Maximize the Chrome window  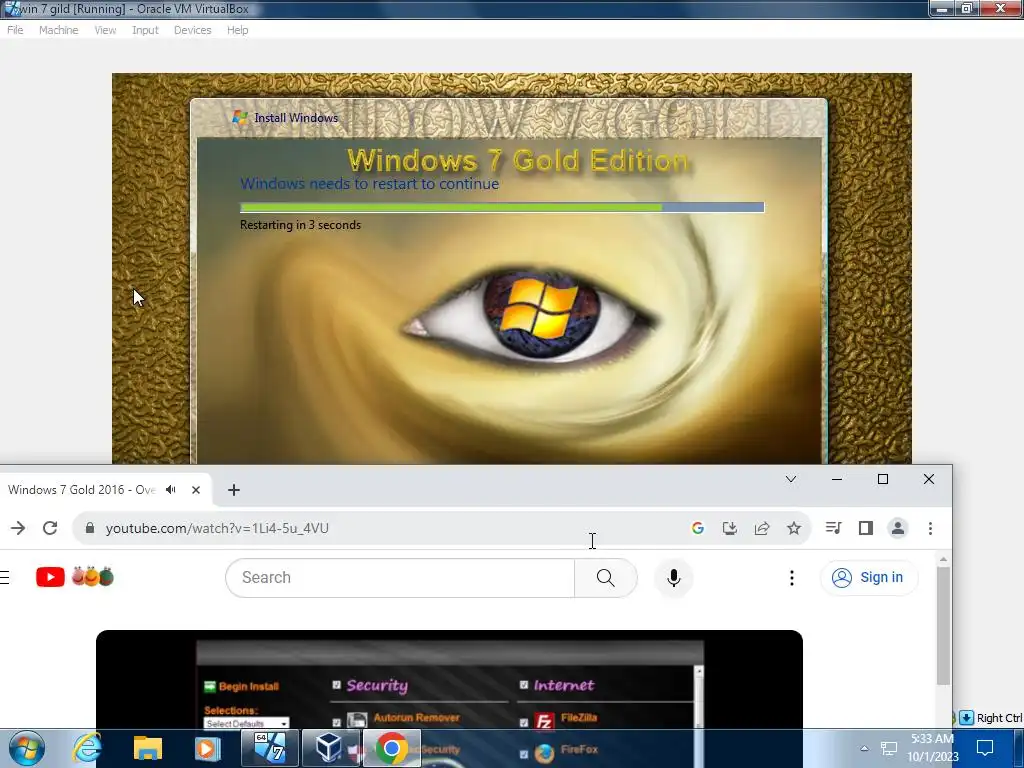[883, 479]
